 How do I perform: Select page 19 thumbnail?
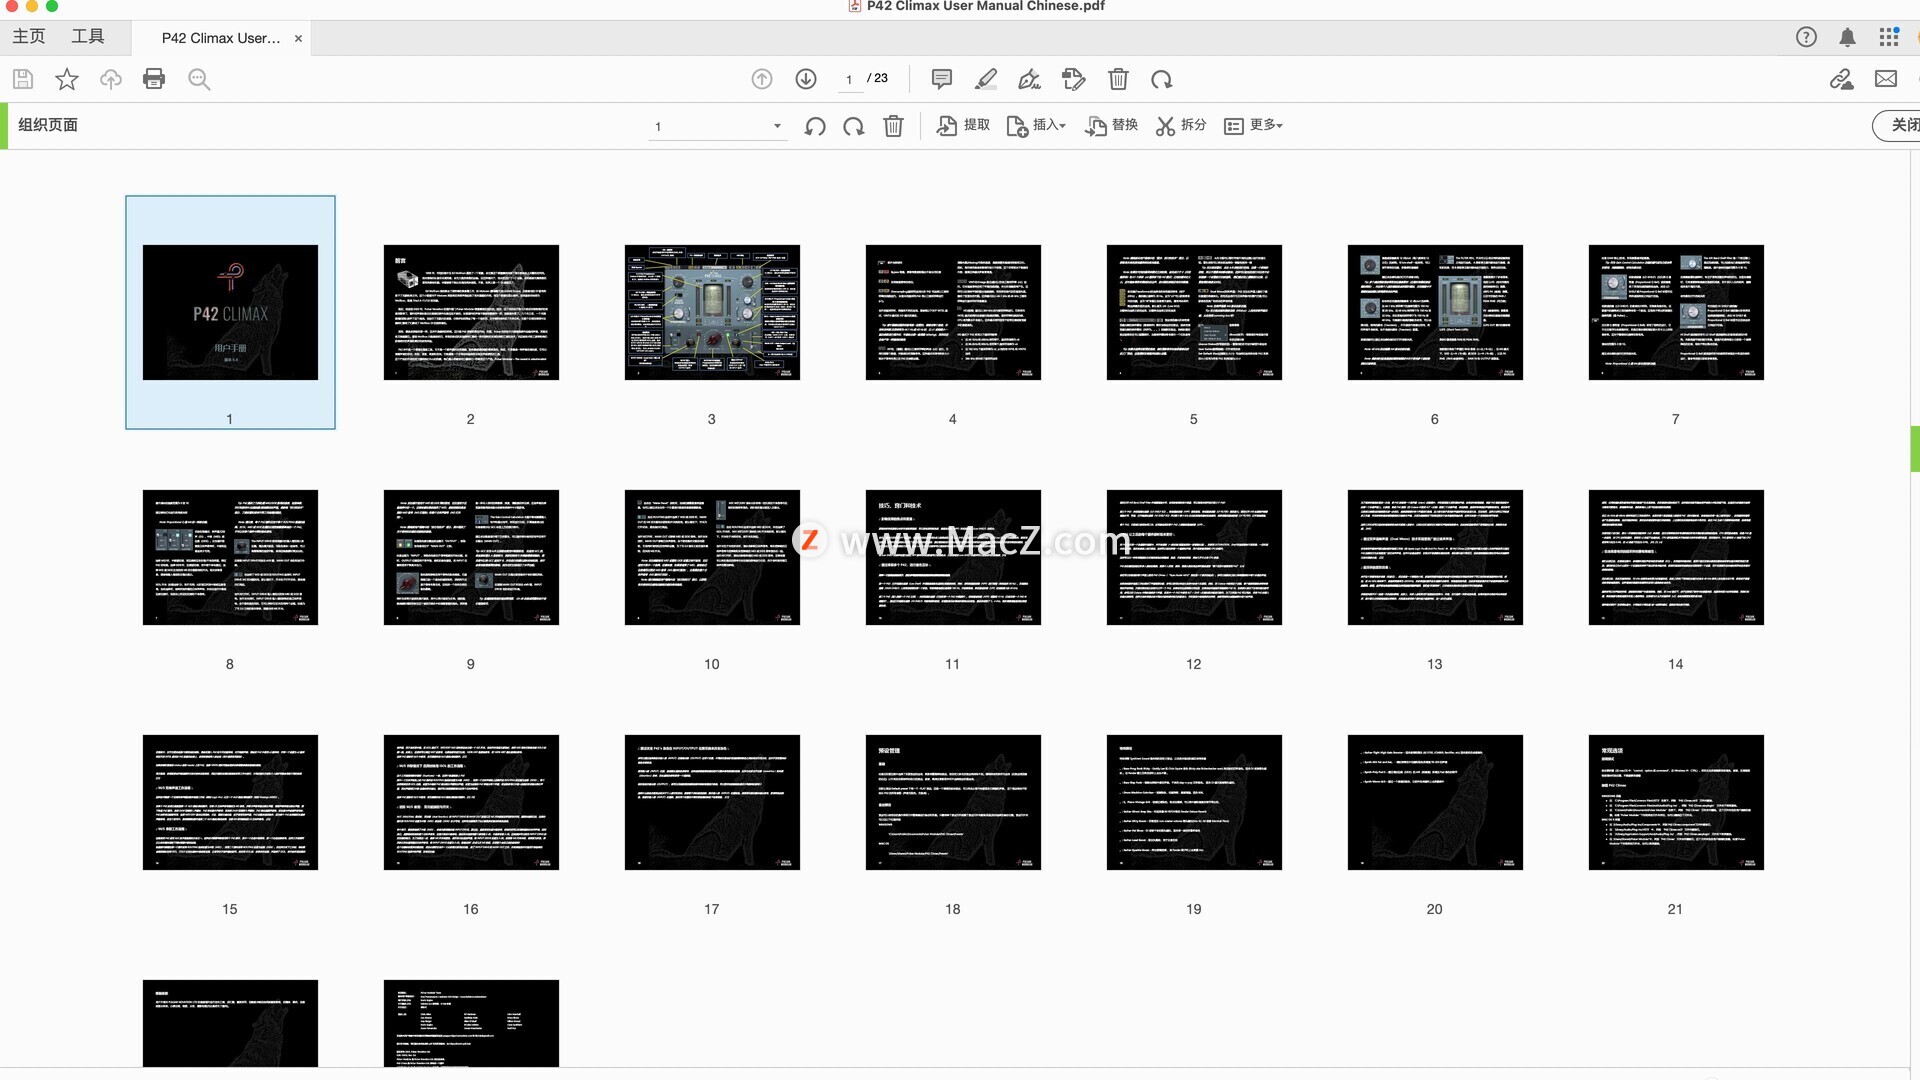click(x=1194, y=802)
